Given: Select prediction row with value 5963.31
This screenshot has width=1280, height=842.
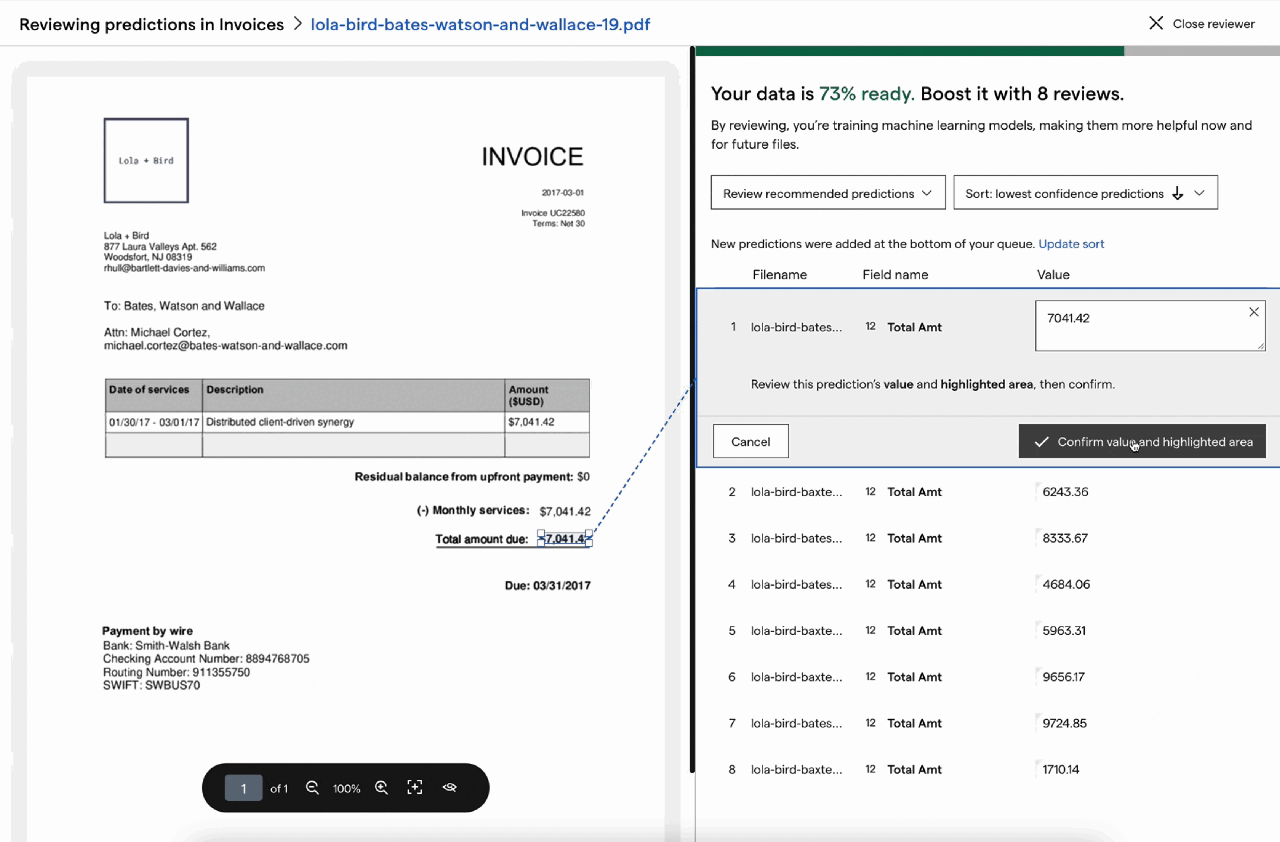Looking at the screenshot, I should pos(988,631).
